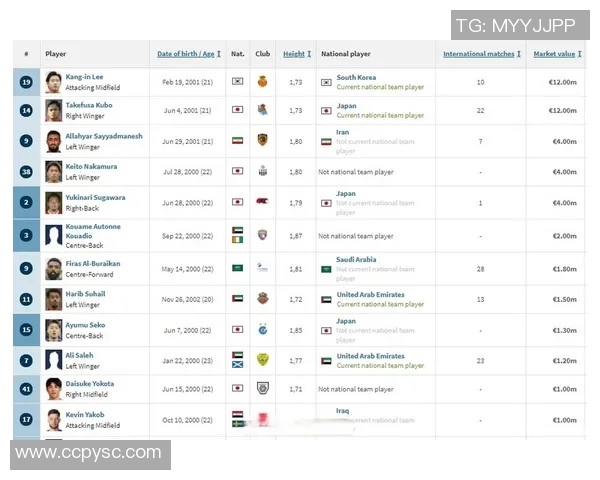Click Takefusa Kubo's player photo
This screenshot has height=480, width=600.
point(54,111)
